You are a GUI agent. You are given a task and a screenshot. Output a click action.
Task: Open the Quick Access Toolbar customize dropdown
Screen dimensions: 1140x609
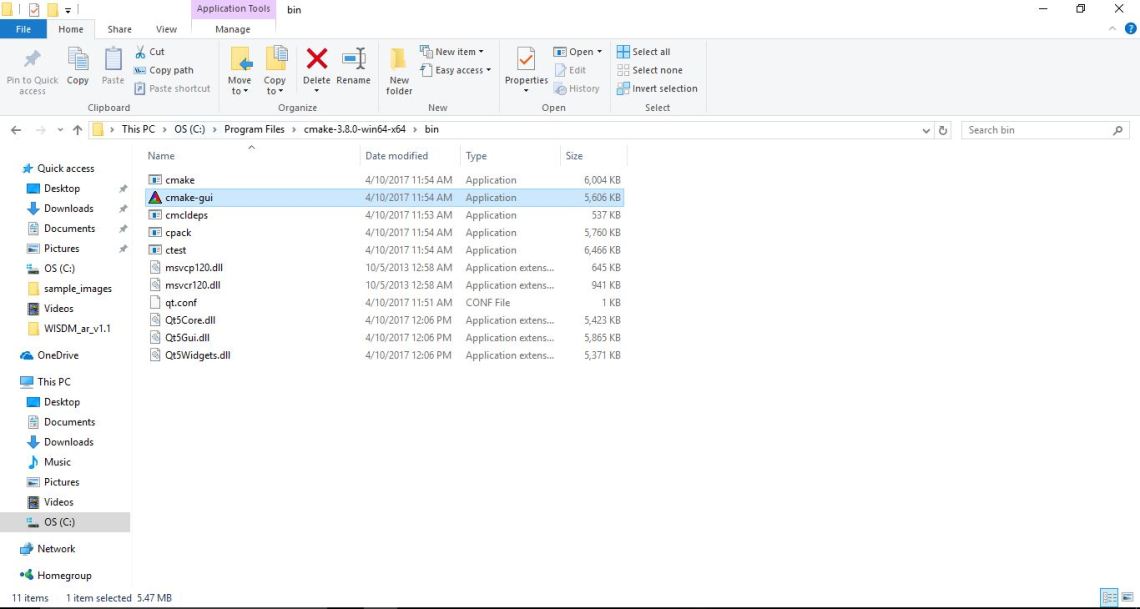point(68,10)
